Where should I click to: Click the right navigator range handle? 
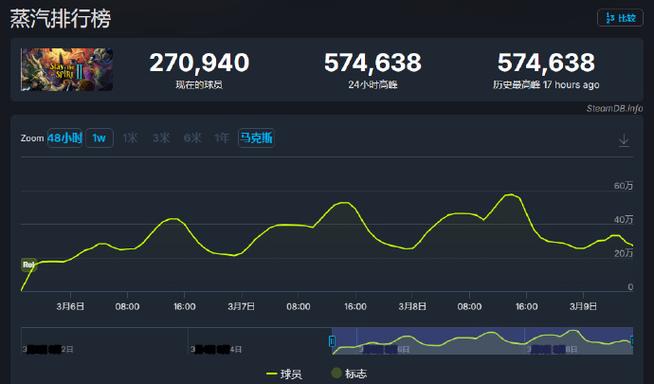click(x=632, y=341)
